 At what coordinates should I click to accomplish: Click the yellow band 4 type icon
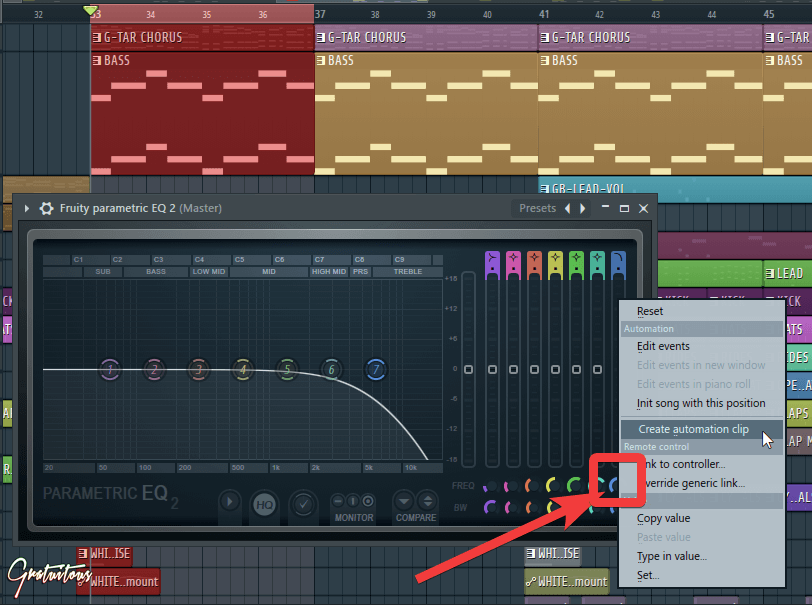pyautogui.click(x=555, y=264)
